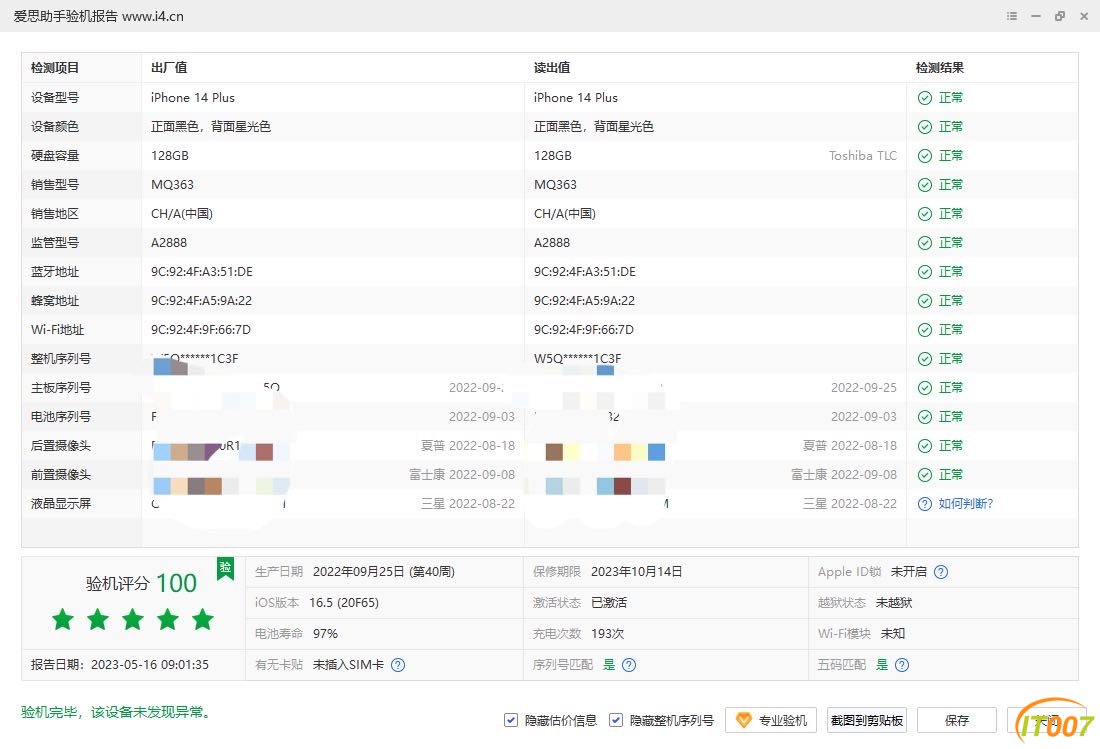1100x749 pixels.
Task: Select iPhone 14 Plus in 出厂值 column
Action: click(193, 98)
